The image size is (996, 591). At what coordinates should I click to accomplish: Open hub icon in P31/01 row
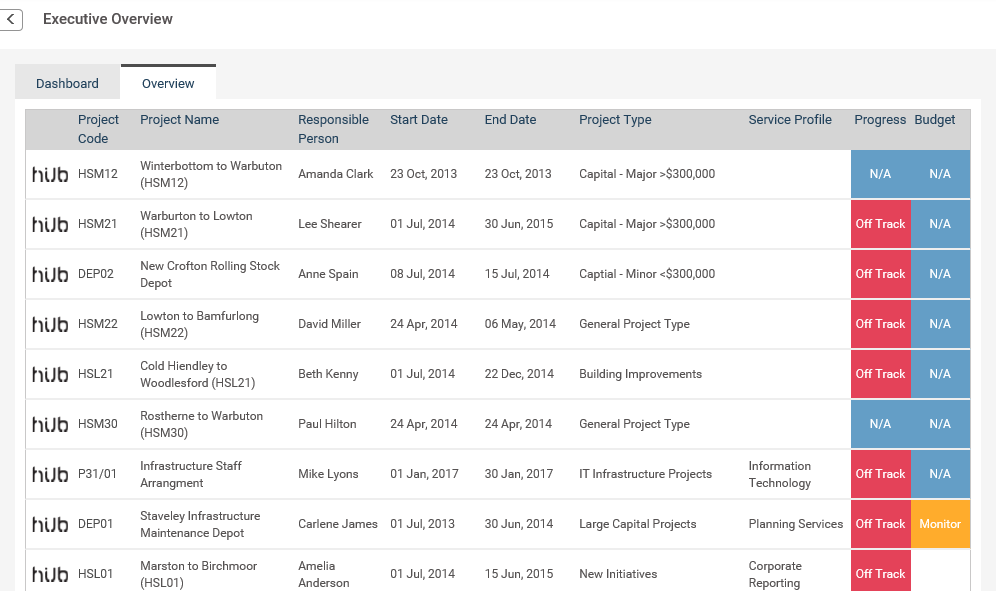coord(50,474)
